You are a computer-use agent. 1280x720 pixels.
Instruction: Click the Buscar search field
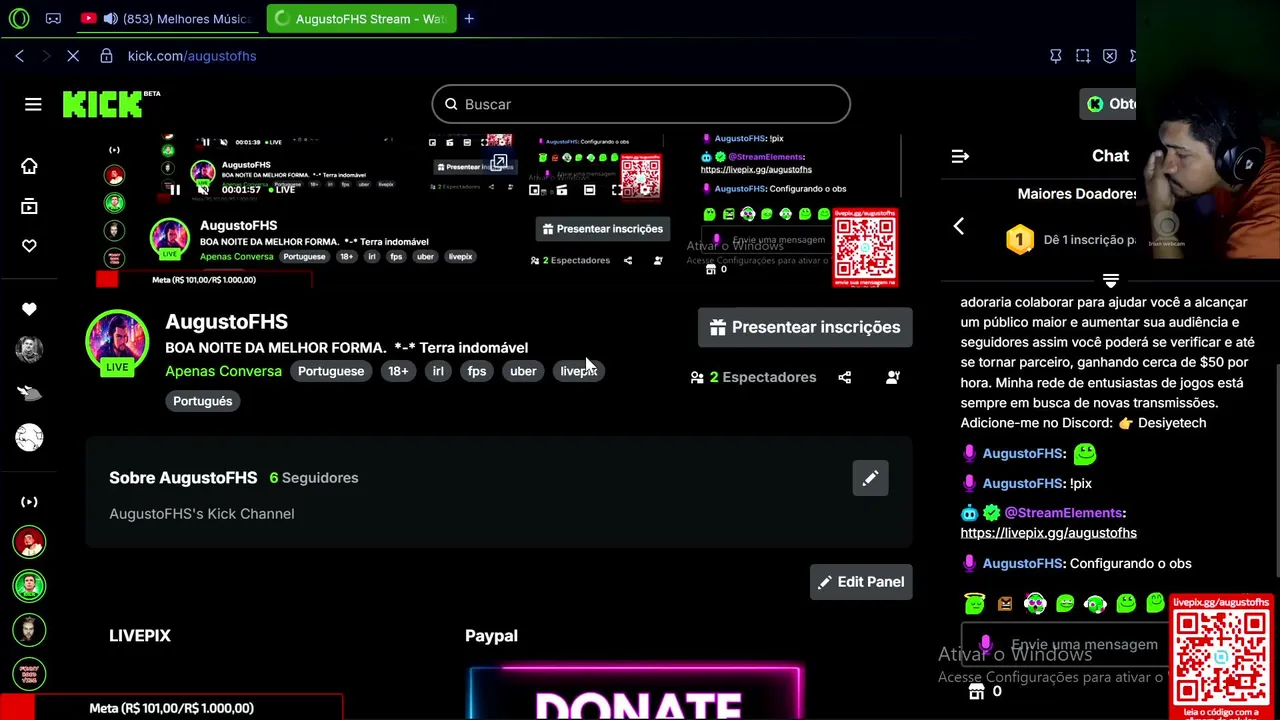(x=641, y=104)
